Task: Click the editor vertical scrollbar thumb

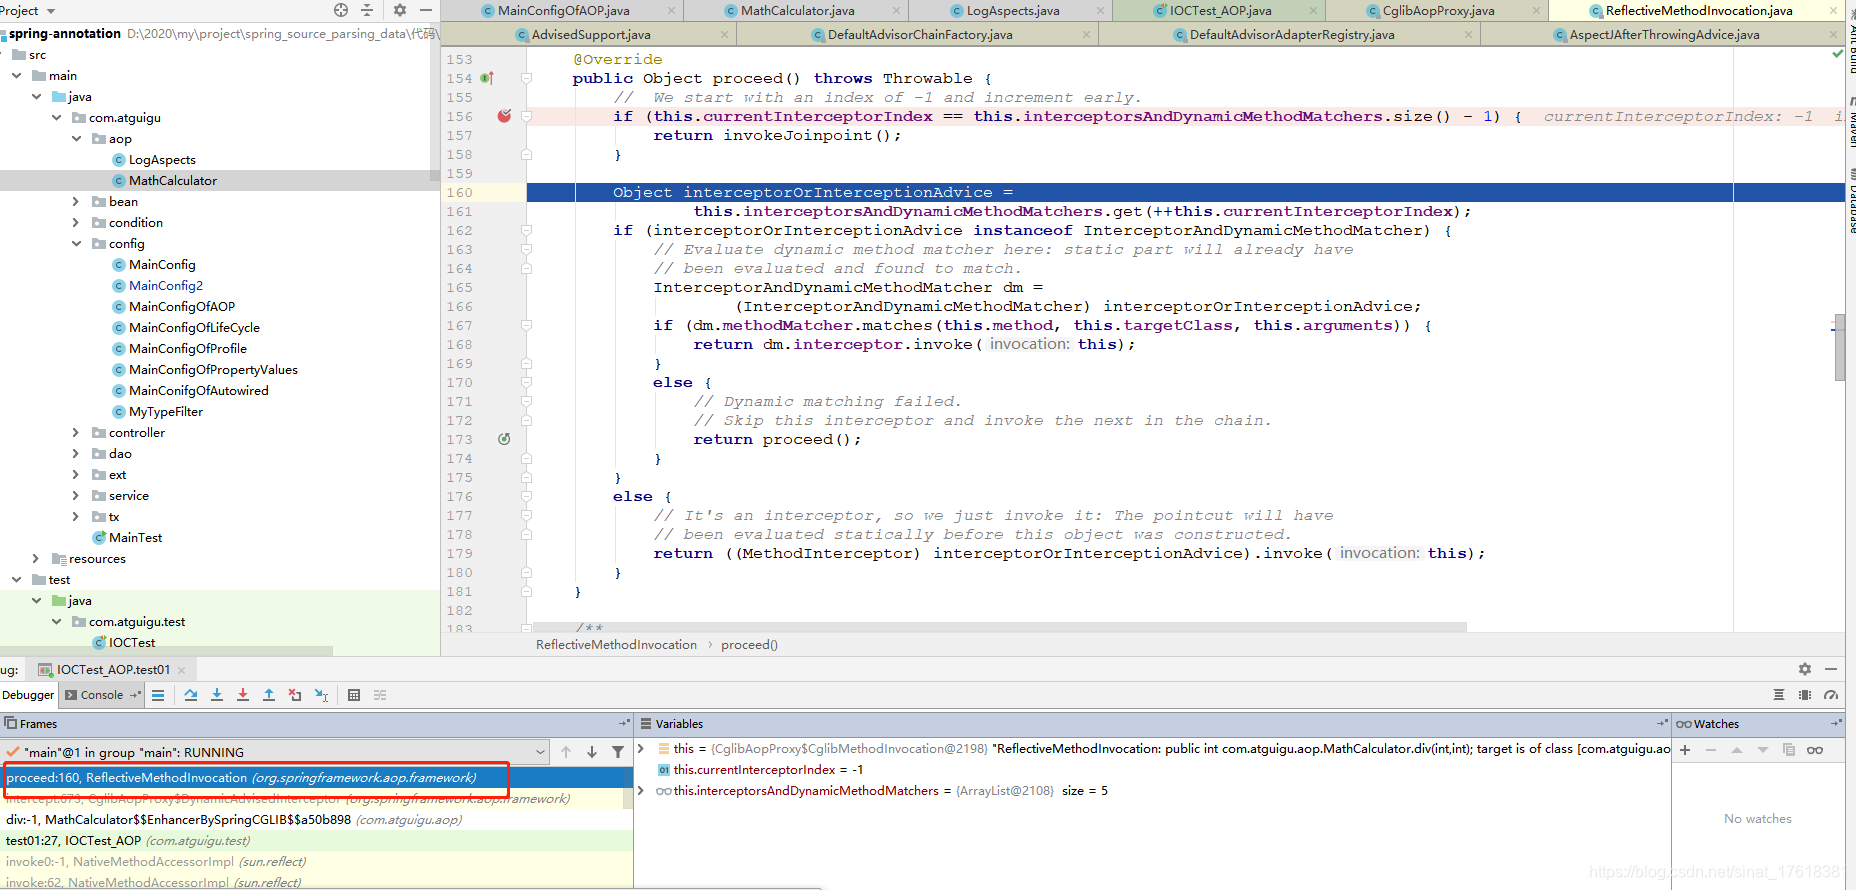Action: coord(1840,347)
